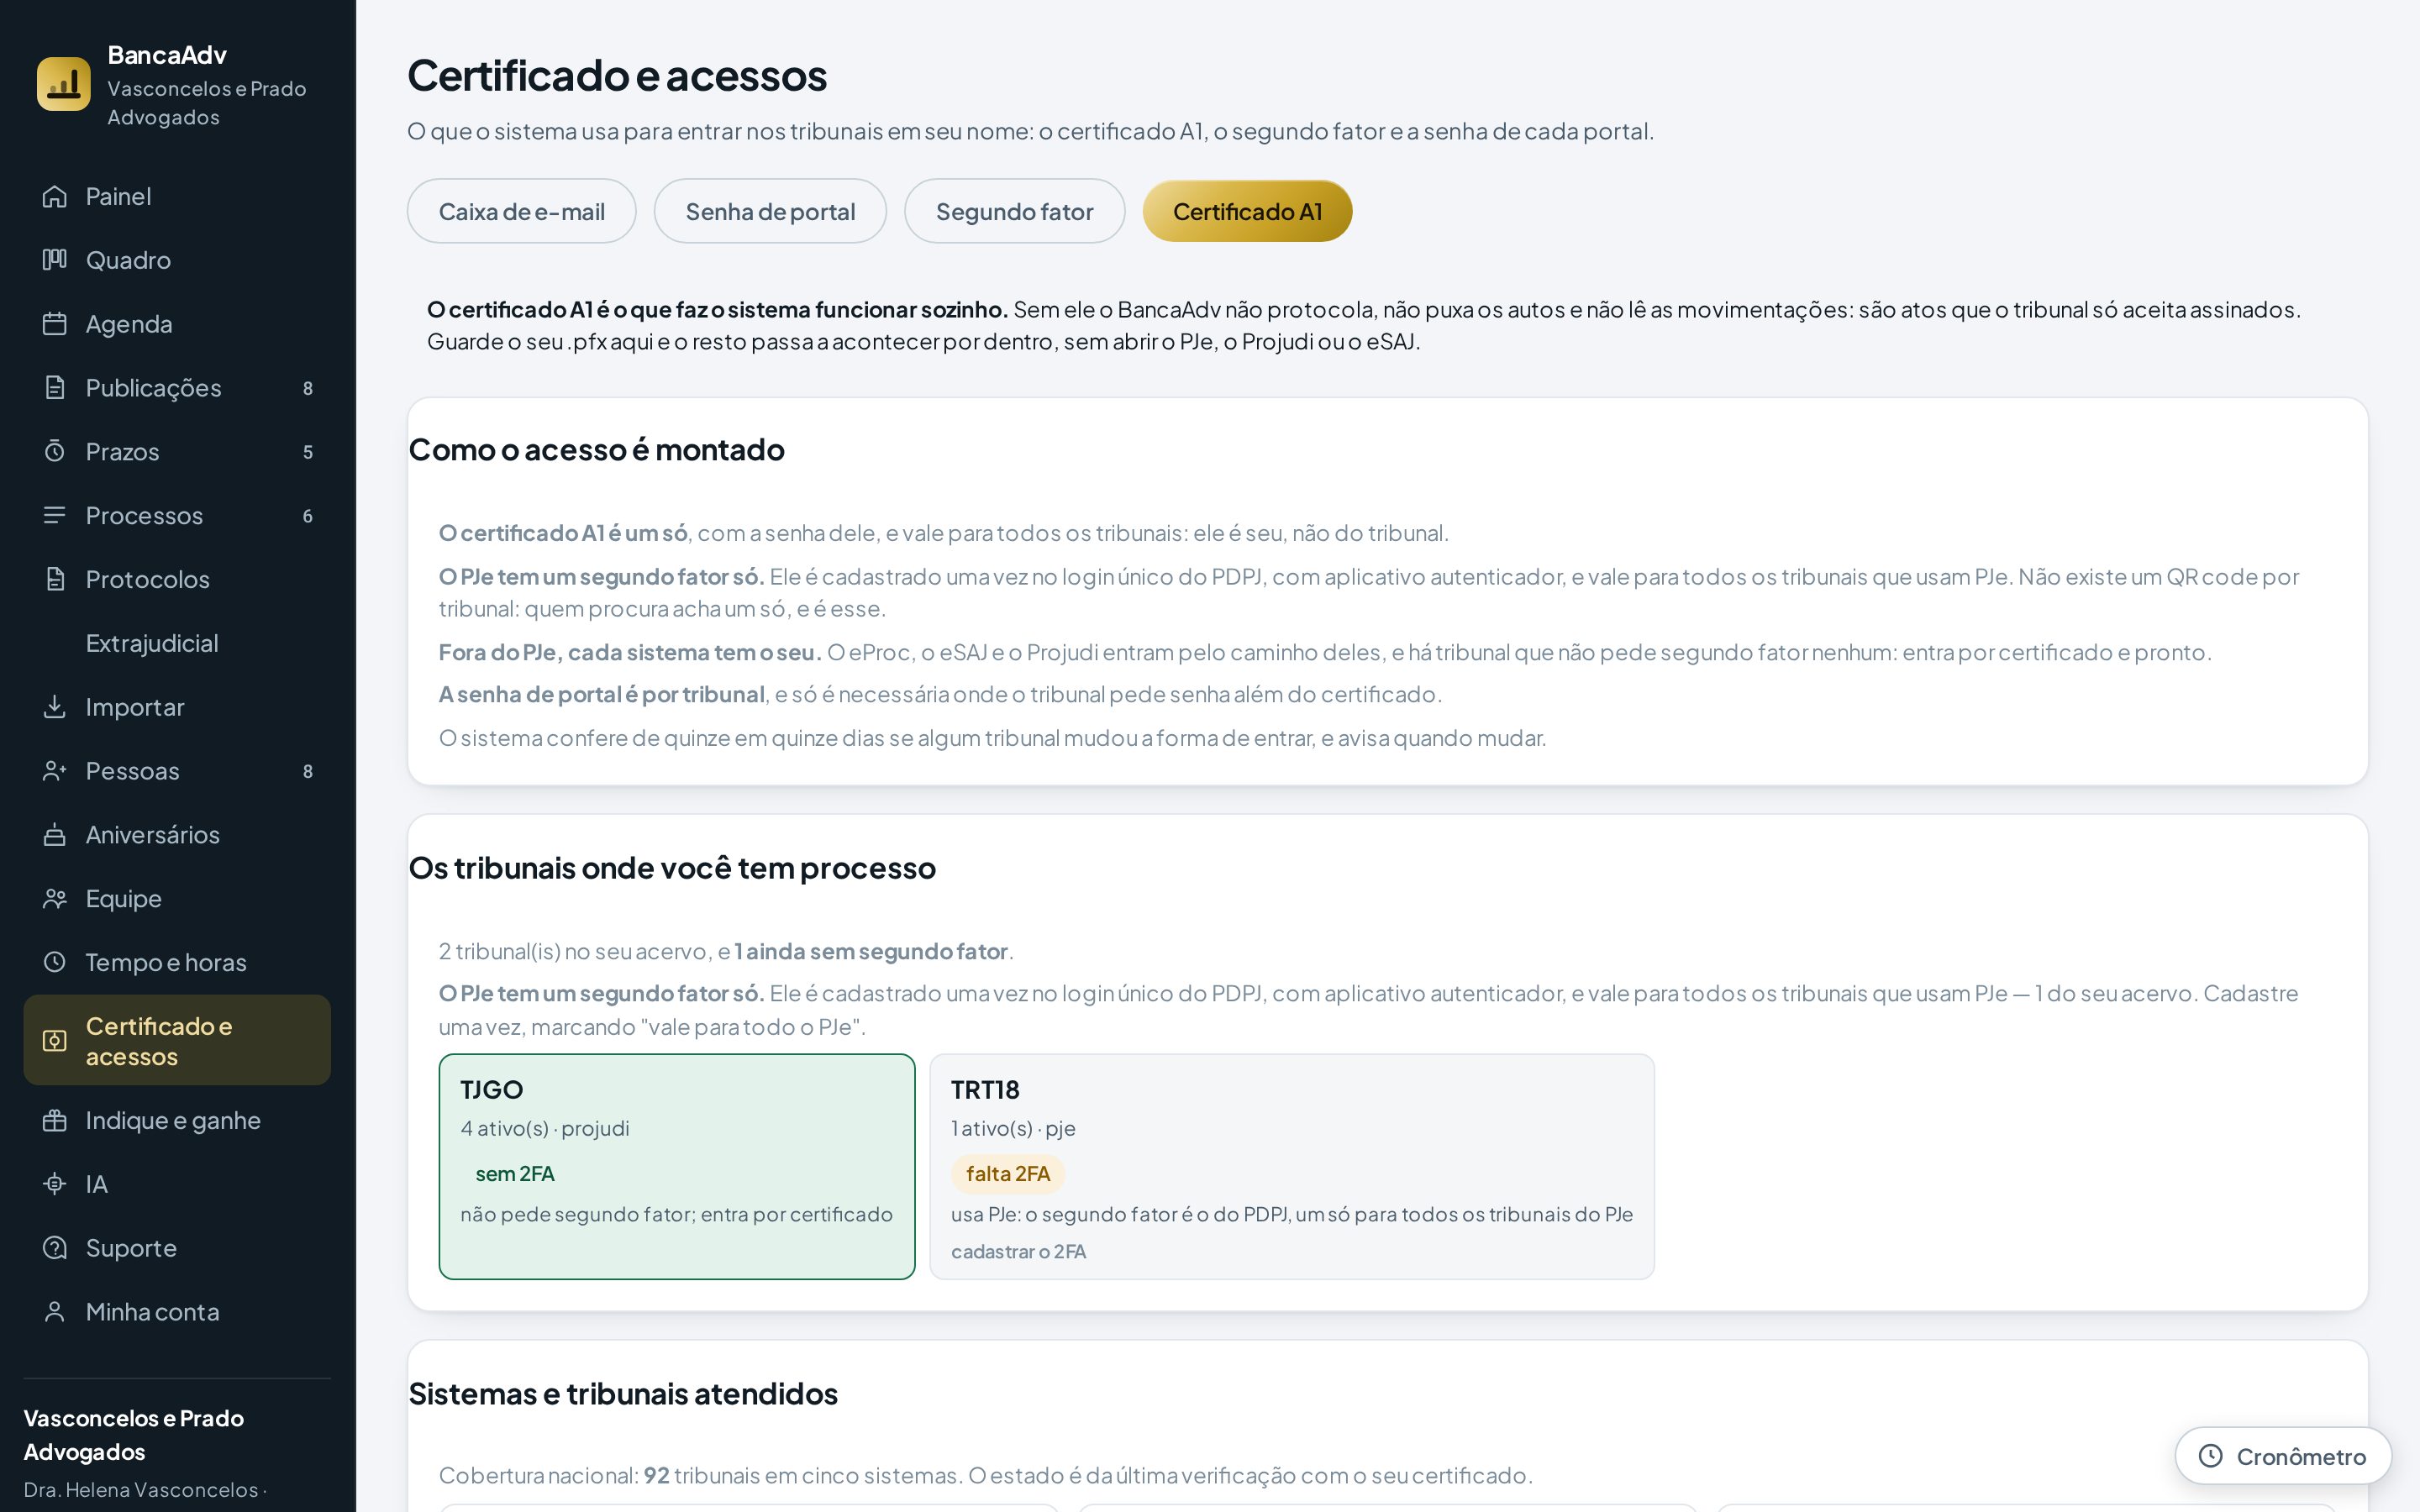Select the TRT18 tribunal card
This screenshot has height=1512, width=2420.
point(1292,1166)
